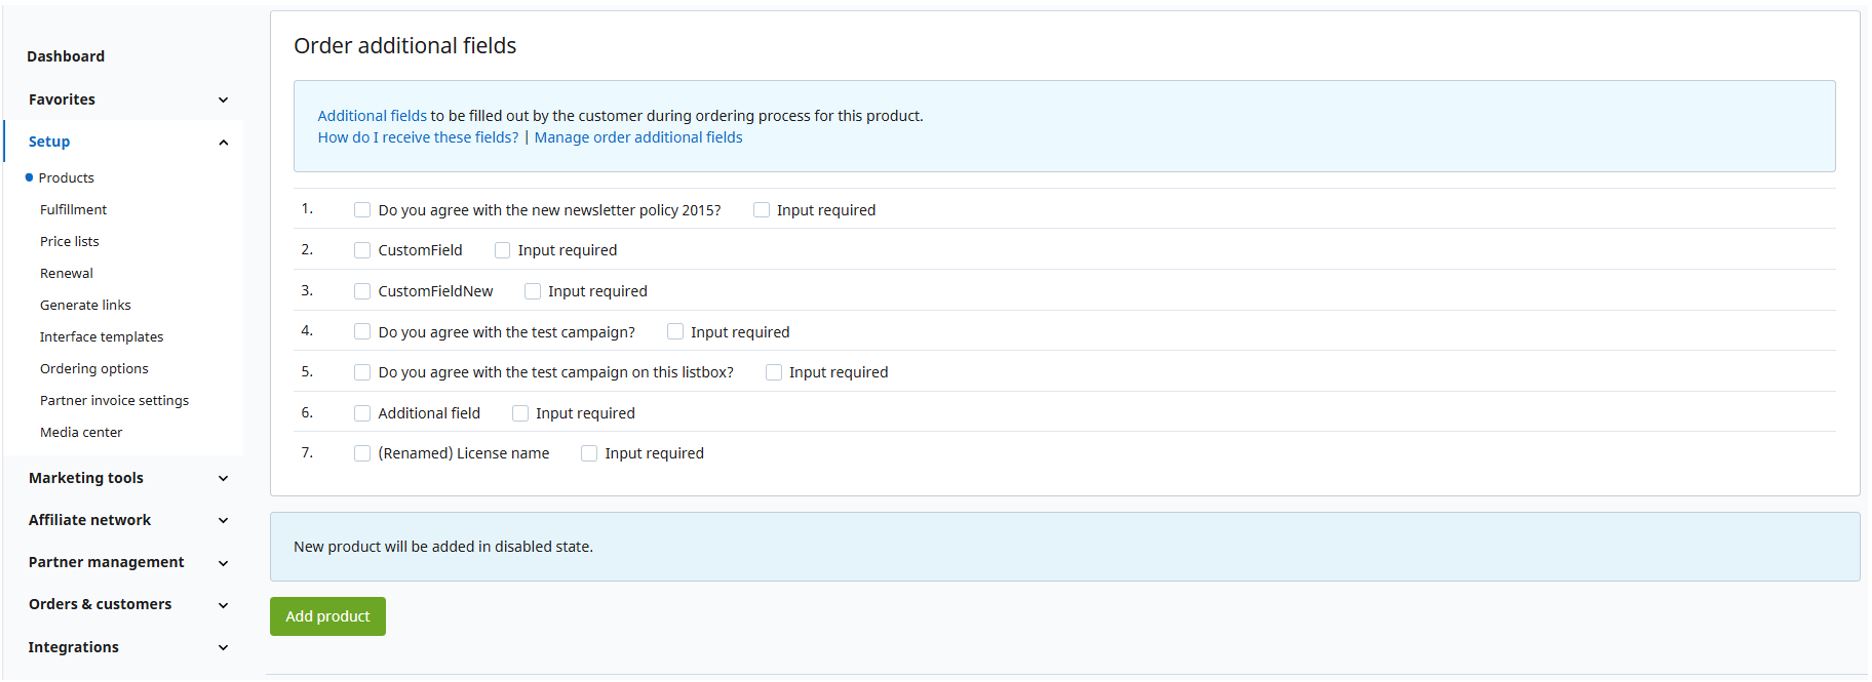Enable Input required for test campaign question
The width and height of the screenshot is (1872, 682).
click(x=675, y=332)
